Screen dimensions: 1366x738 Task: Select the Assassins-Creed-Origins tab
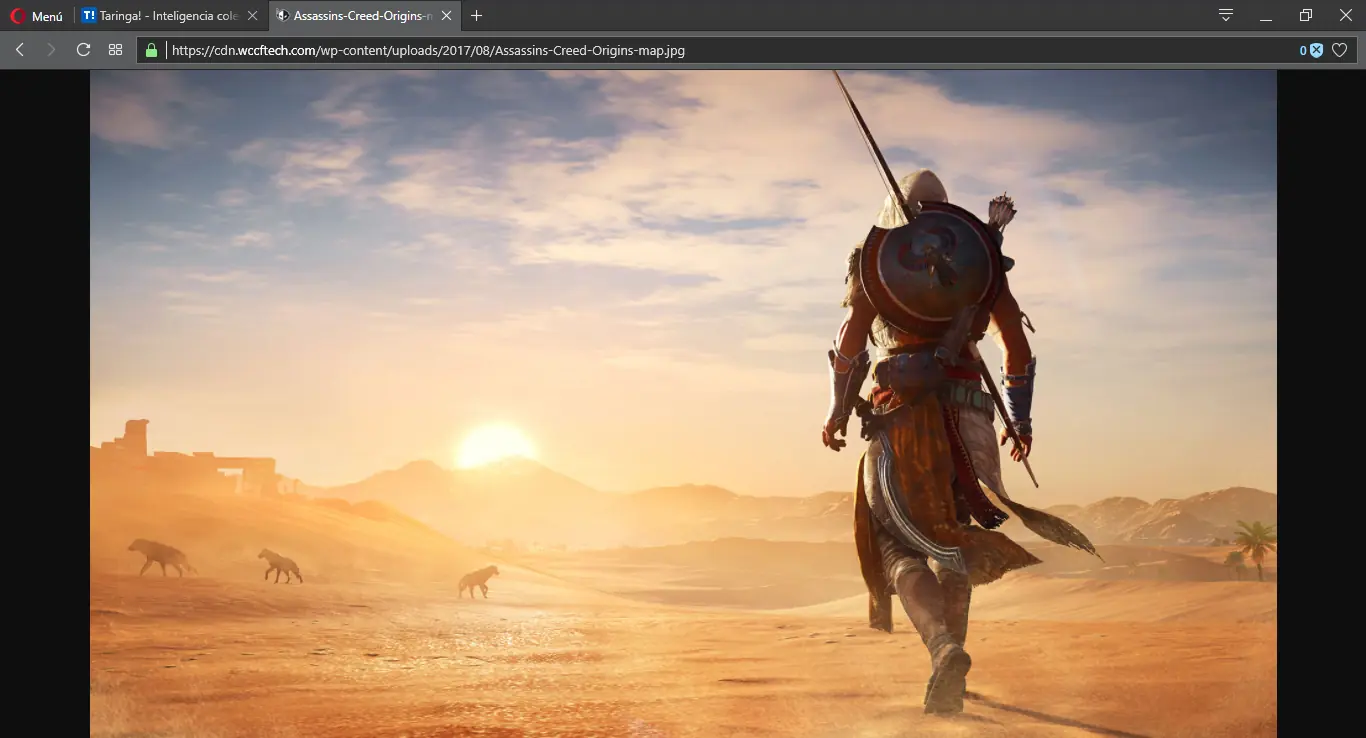click(364, 16)
